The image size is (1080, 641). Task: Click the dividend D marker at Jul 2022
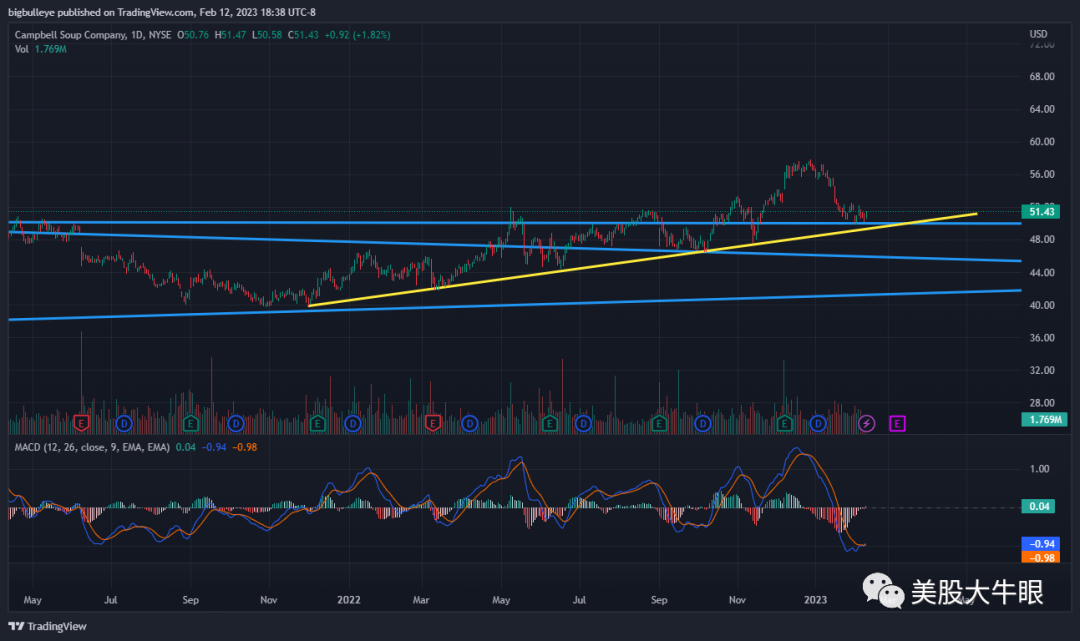click(x=583, y=423)
